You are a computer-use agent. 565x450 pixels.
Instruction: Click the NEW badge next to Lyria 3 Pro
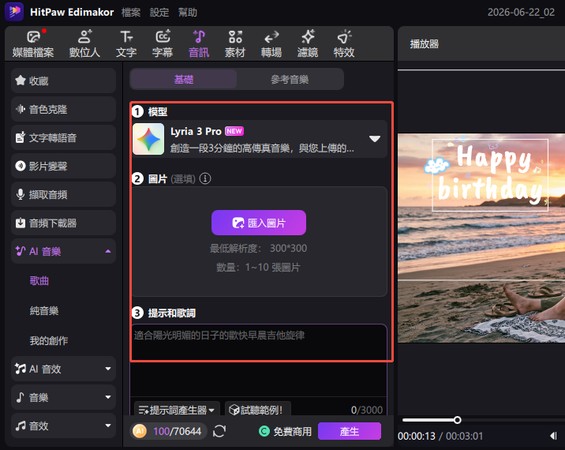pos(234,131)
